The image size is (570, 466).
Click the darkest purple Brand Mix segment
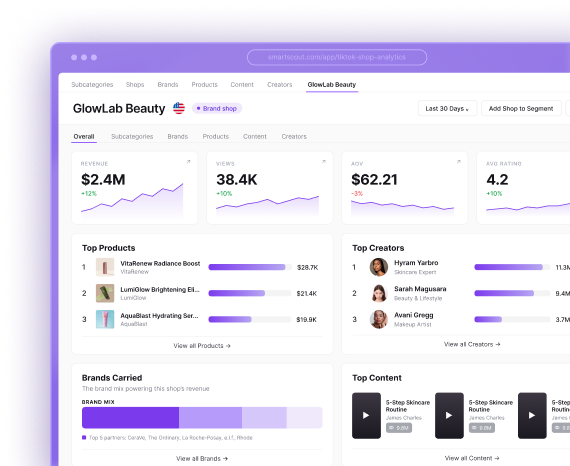tap(131, 418)
